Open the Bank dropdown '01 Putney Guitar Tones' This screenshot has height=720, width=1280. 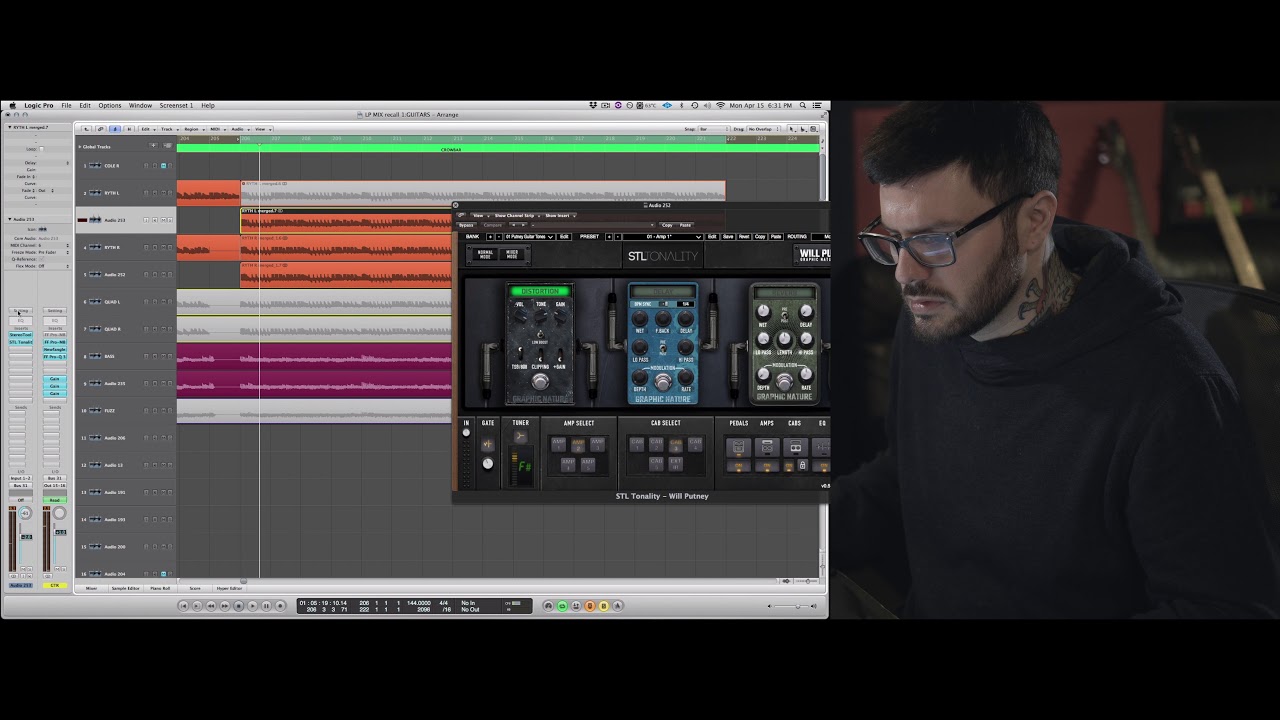click(x=529, y=237)
